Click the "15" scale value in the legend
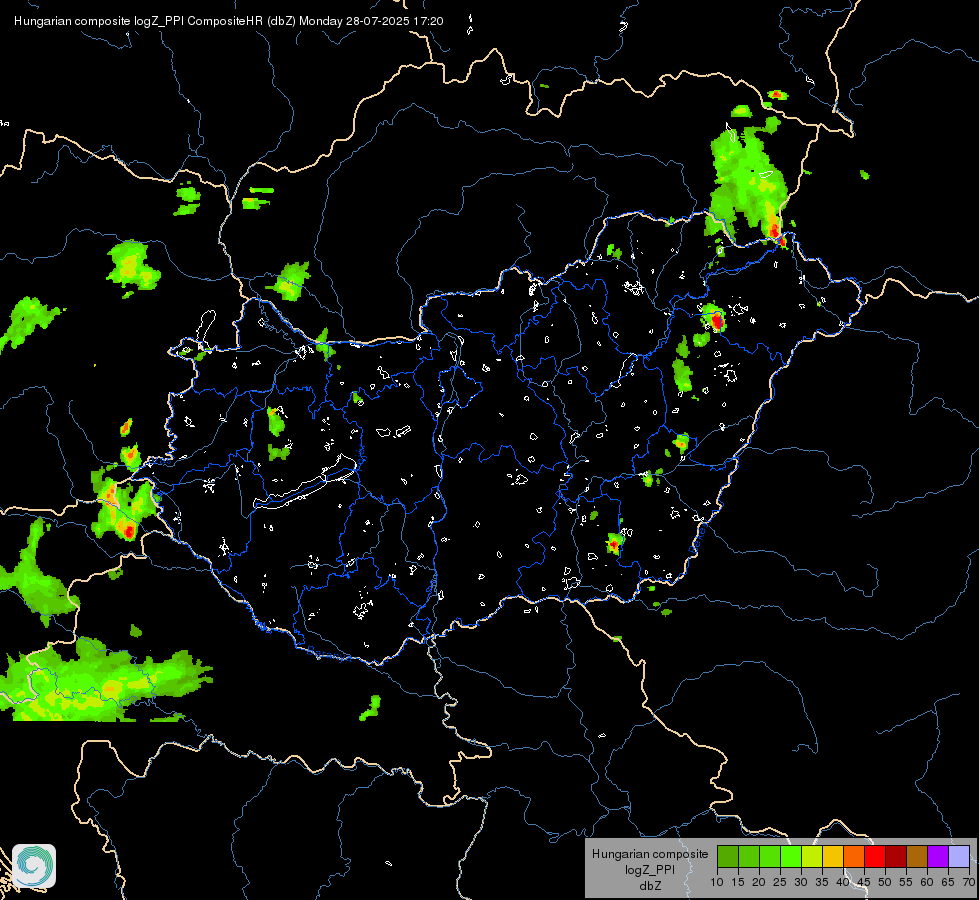 coord(739,883)
